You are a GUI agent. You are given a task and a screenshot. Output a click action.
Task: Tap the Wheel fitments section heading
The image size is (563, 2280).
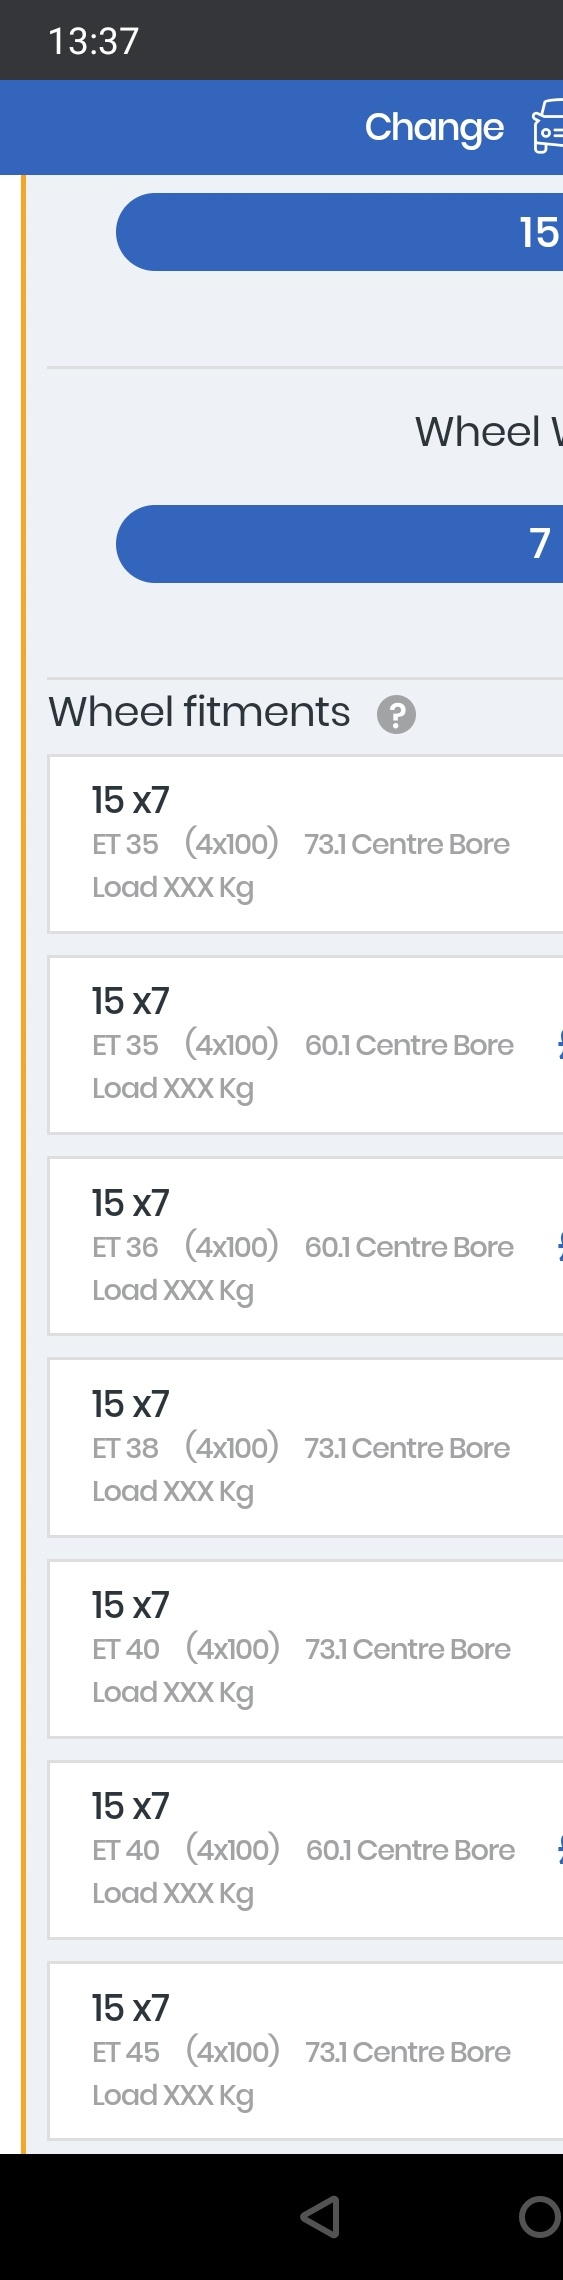click(200, 712)
